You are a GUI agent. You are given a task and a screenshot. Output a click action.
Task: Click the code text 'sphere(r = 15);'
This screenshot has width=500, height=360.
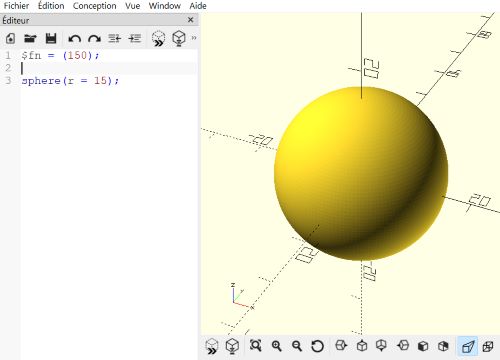click(70, 81)
